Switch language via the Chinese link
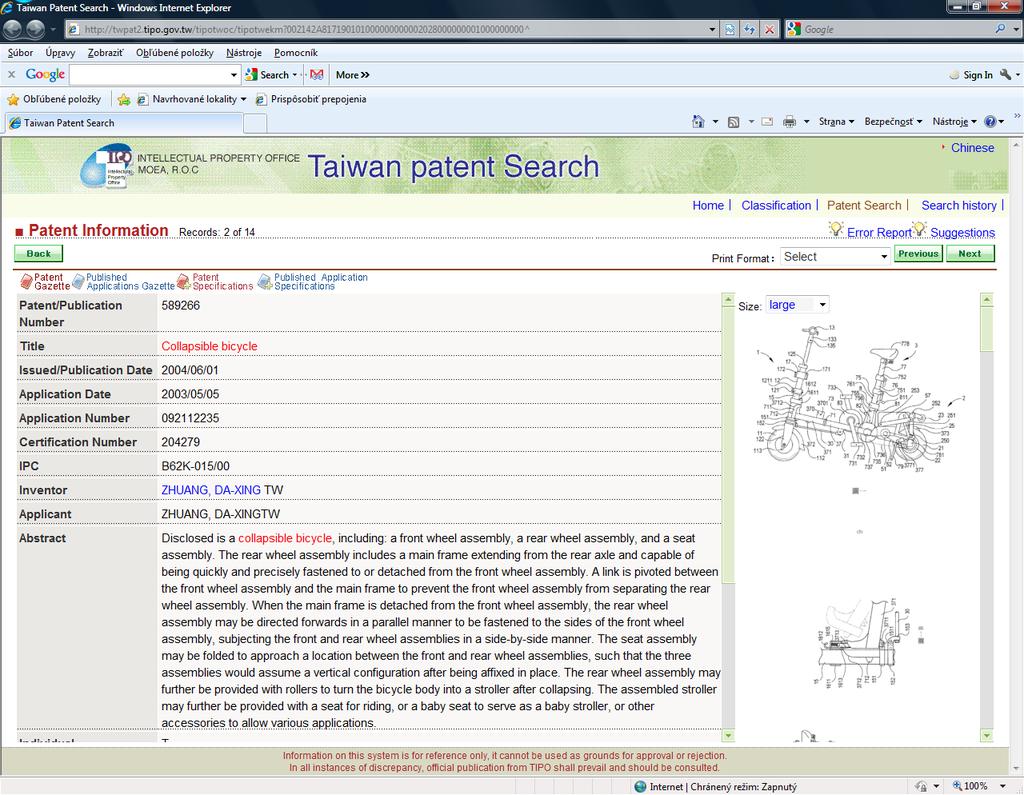 (972, 148)
